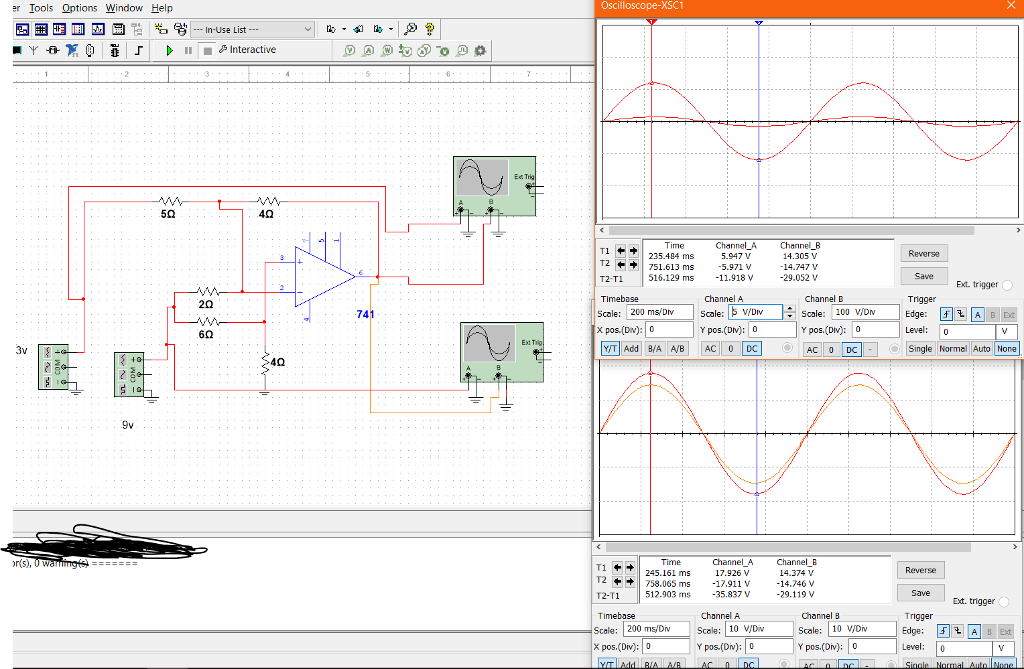This screenshot has height=669, width=1024.
Task: Click the voltage probe icon on the toolbar
Action: 348,51
